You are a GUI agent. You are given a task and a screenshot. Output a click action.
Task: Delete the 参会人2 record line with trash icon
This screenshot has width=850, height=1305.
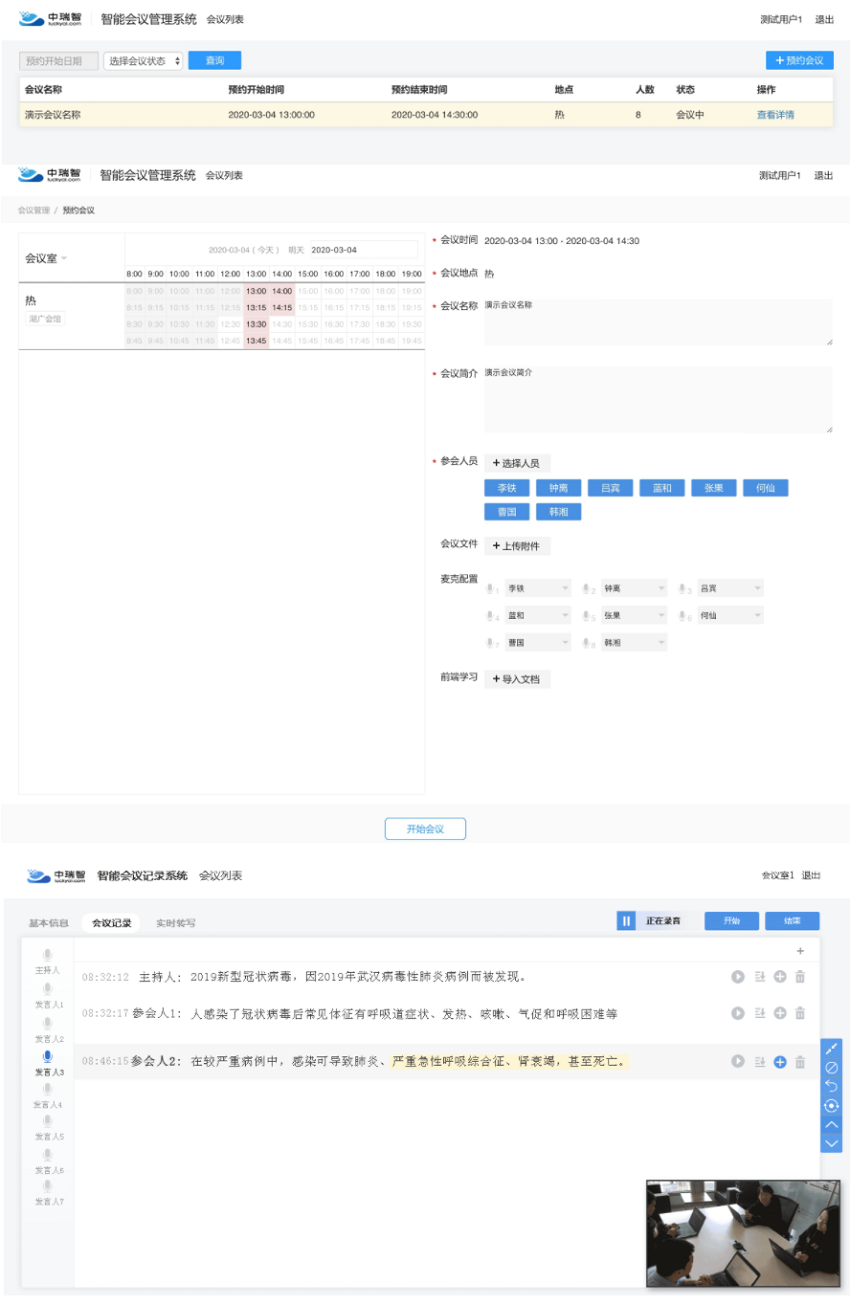(x=800, y=1061)
